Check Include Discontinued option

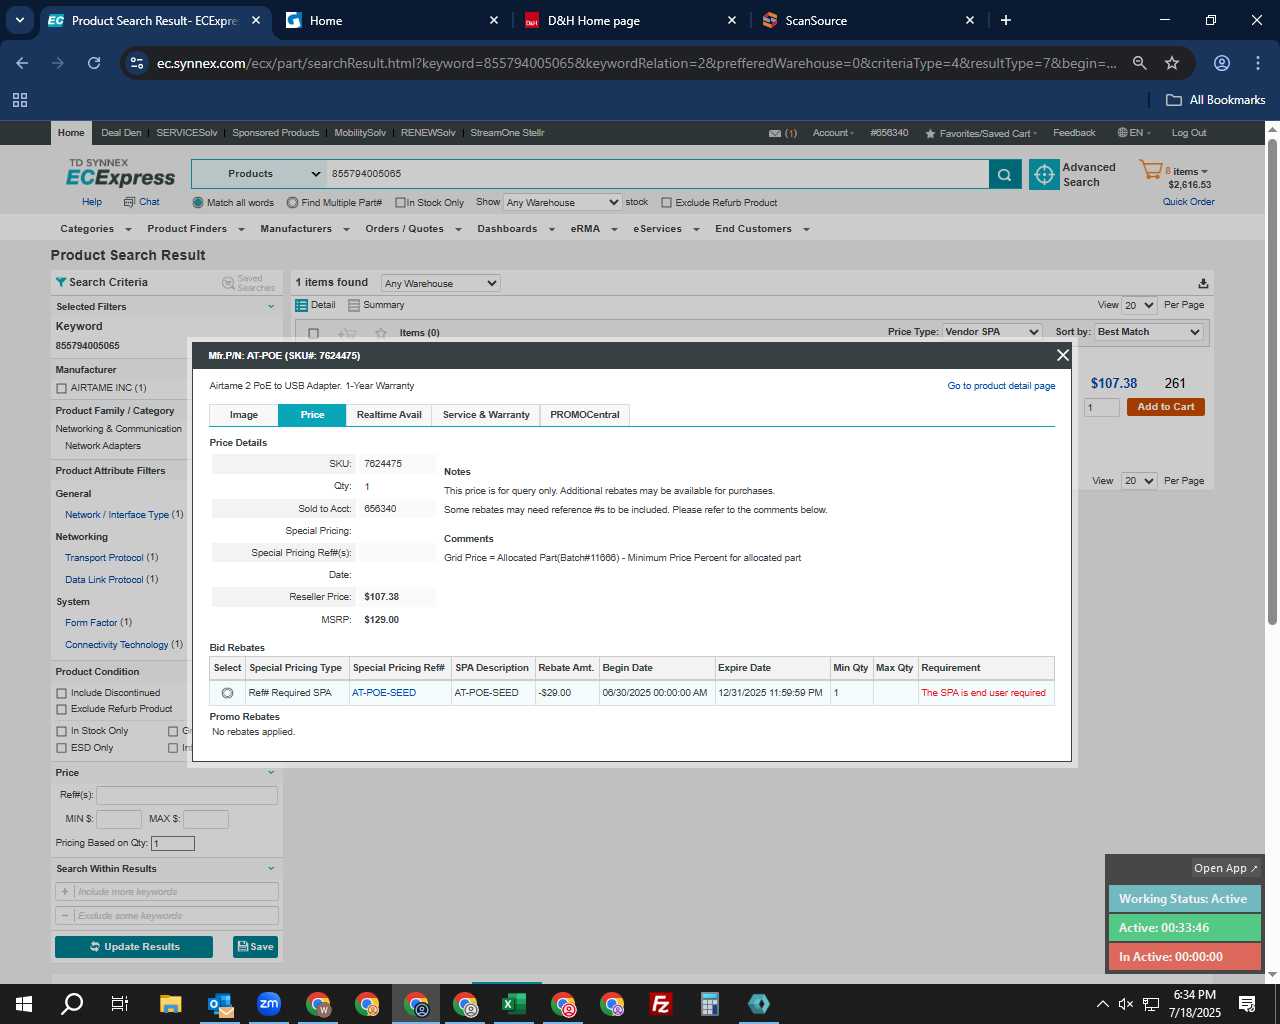61,693
